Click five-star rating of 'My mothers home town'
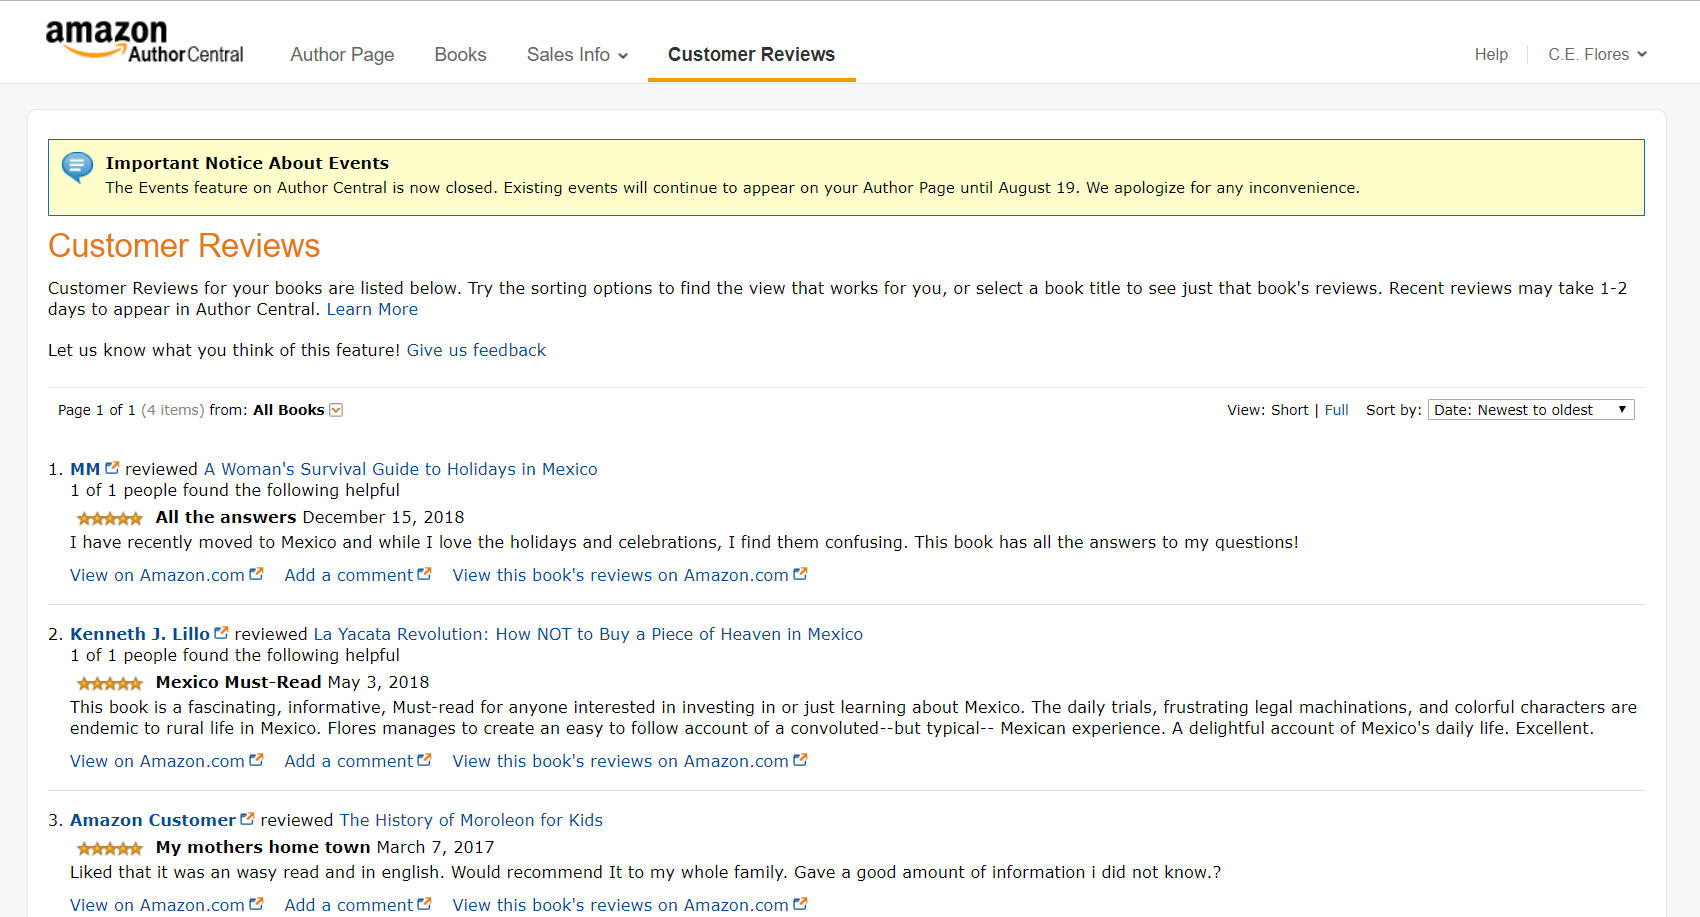The width and height of the screenshot is (1700, 917). tap(110, 848)
